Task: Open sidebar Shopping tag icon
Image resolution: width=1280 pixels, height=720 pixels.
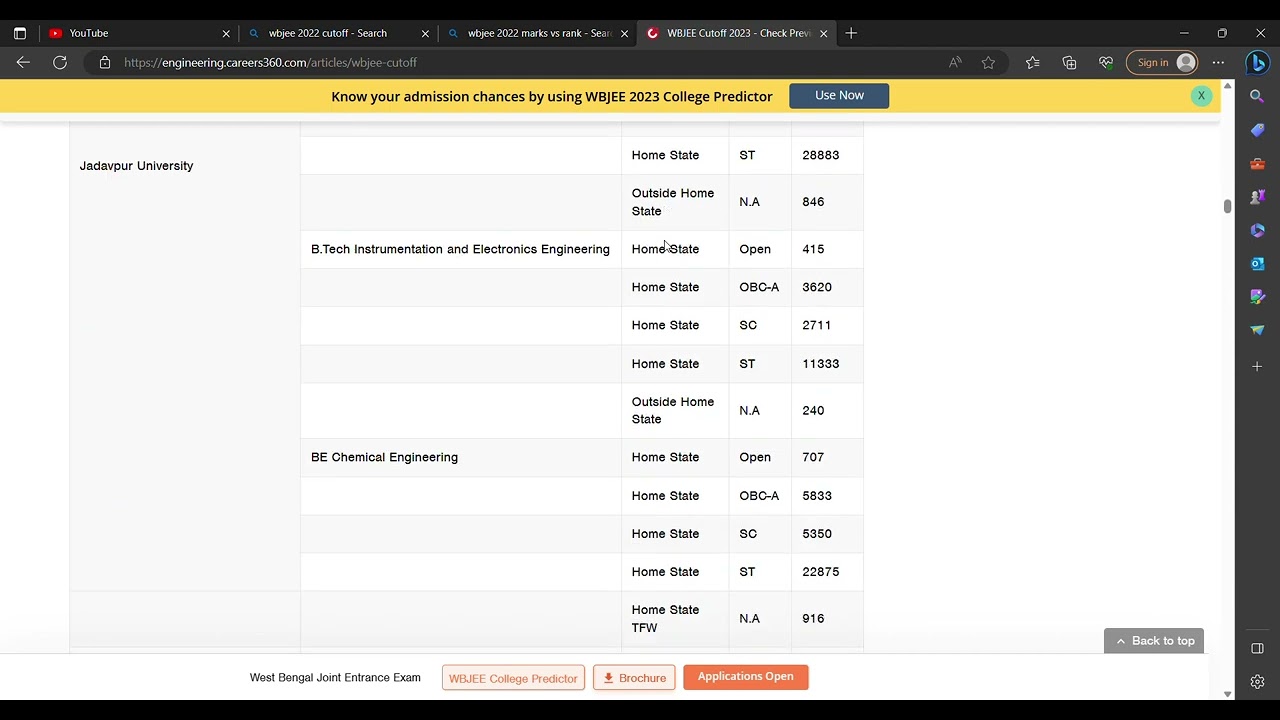Action: (1258, 130)
